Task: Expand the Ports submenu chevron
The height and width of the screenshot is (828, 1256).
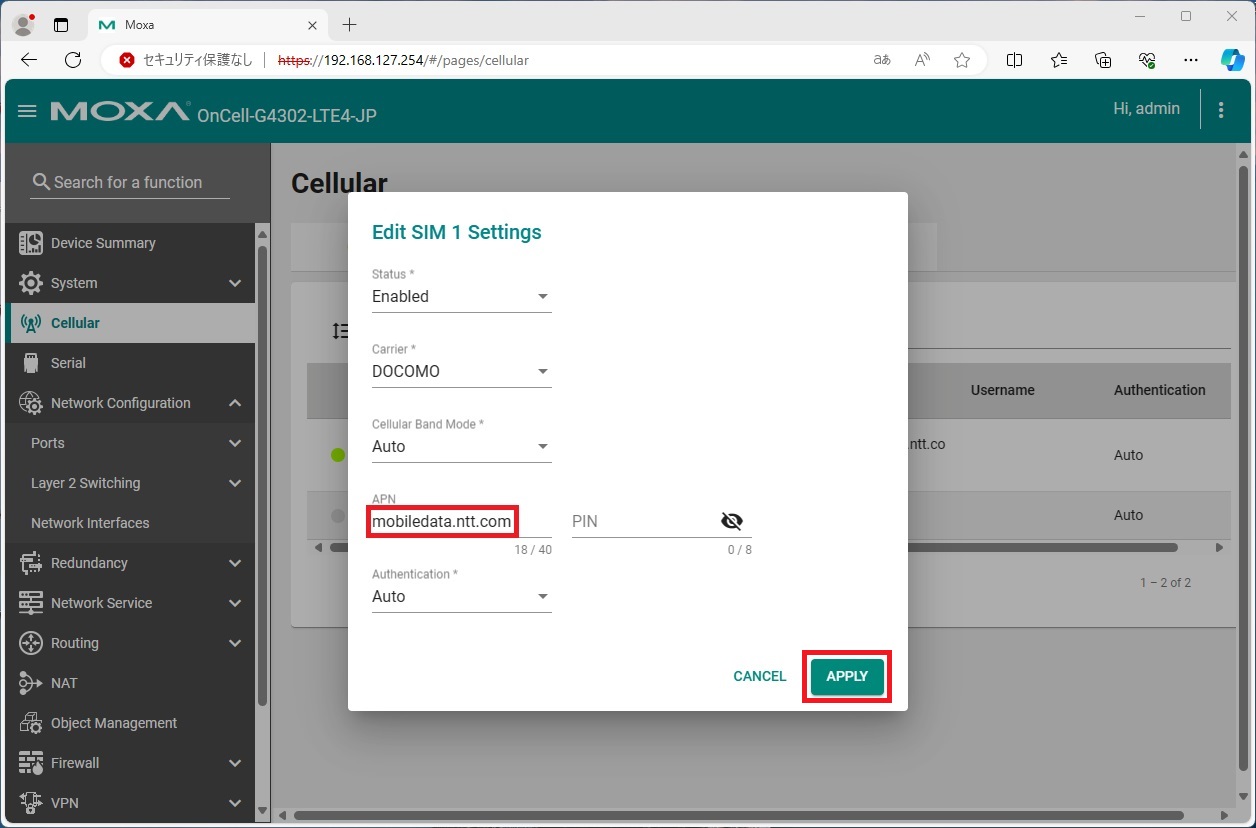Action: pyautogui.click(x=235, y=443)
